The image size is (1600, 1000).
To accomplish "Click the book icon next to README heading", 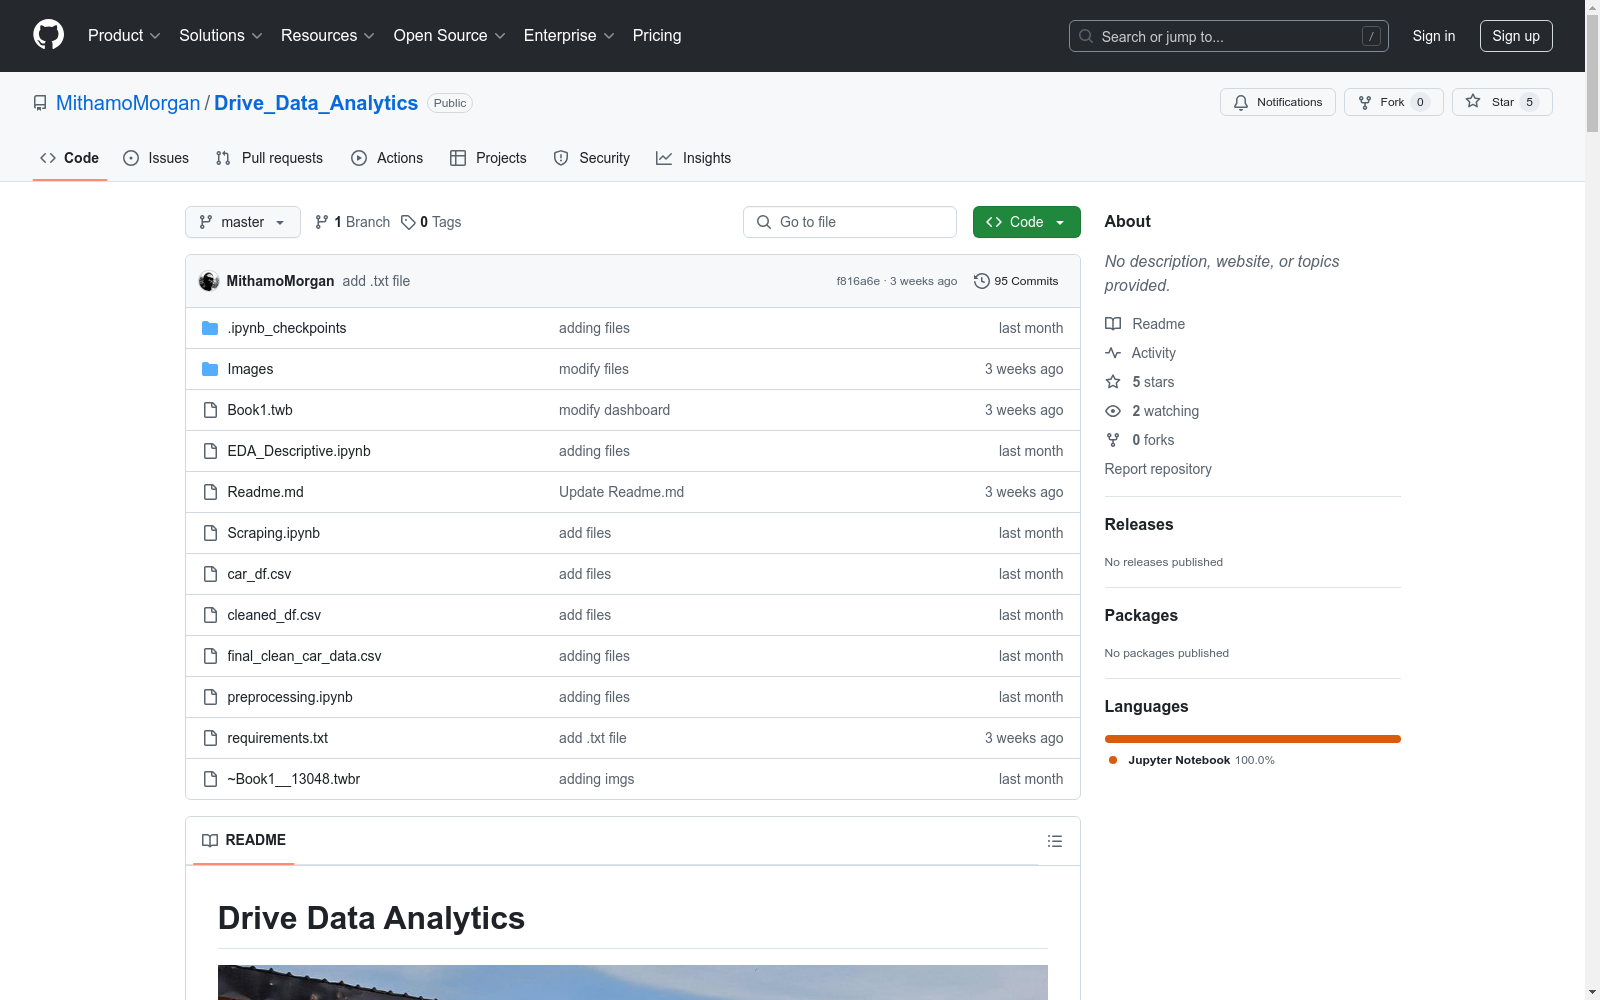I will tap(210, 840).
